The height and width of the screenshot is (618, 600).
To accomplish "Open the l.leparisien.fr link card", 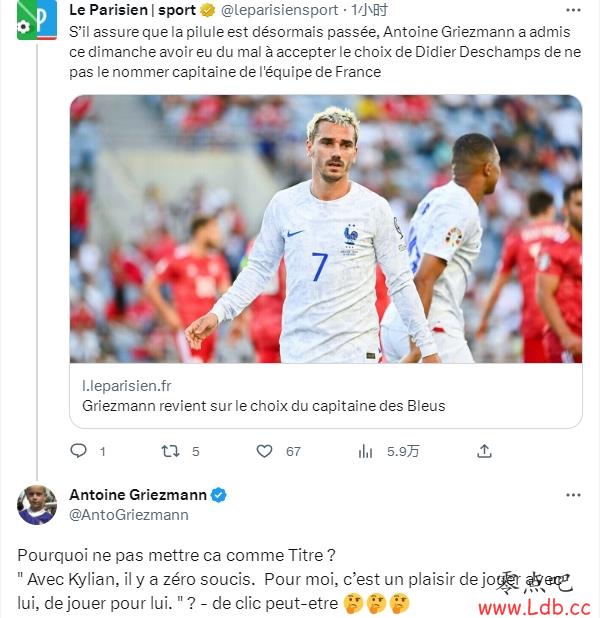I will click(x=326, y=395).
